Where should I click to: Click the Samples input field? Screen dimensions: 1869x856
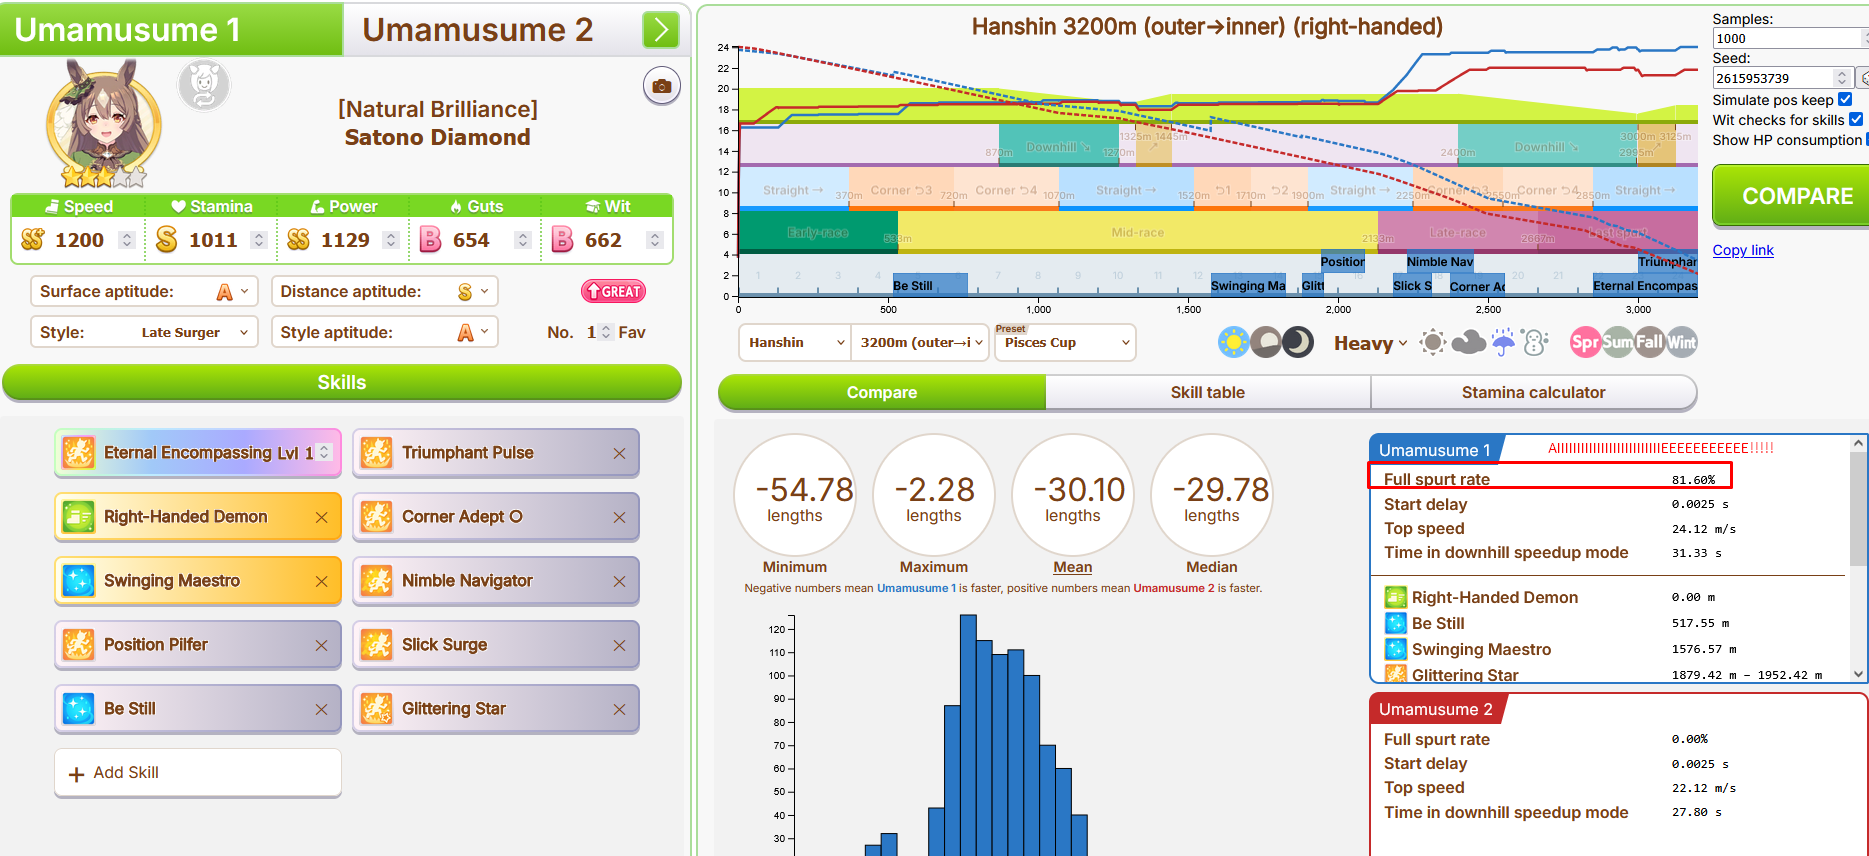(1790, 38)
